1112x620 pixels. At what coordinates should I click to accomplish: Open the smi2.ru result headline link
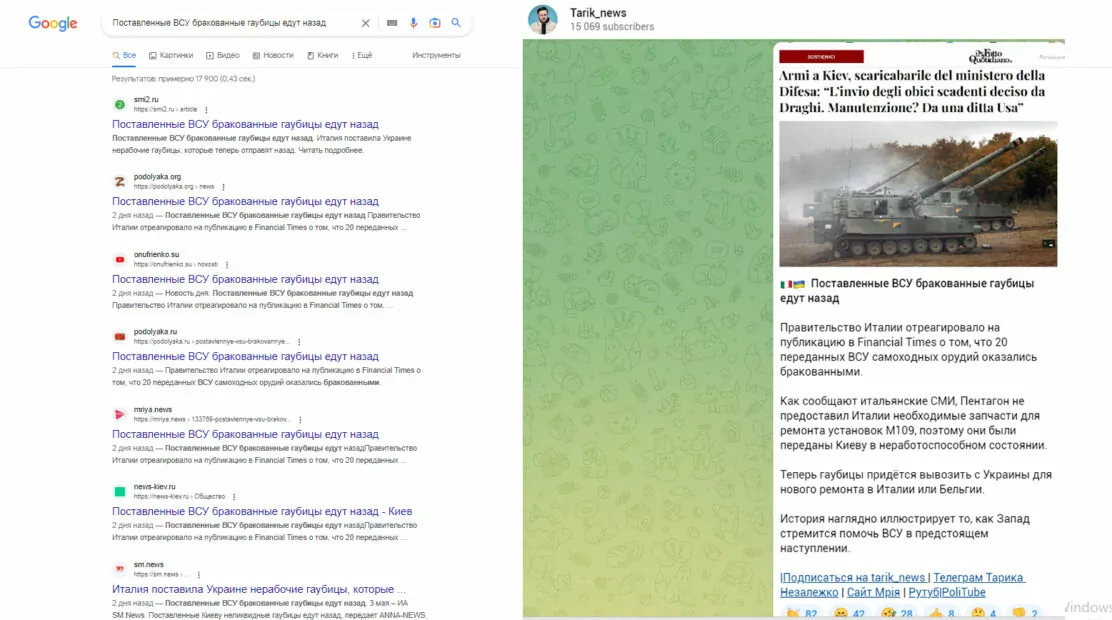pyautogui.click(x=245, y=124)
